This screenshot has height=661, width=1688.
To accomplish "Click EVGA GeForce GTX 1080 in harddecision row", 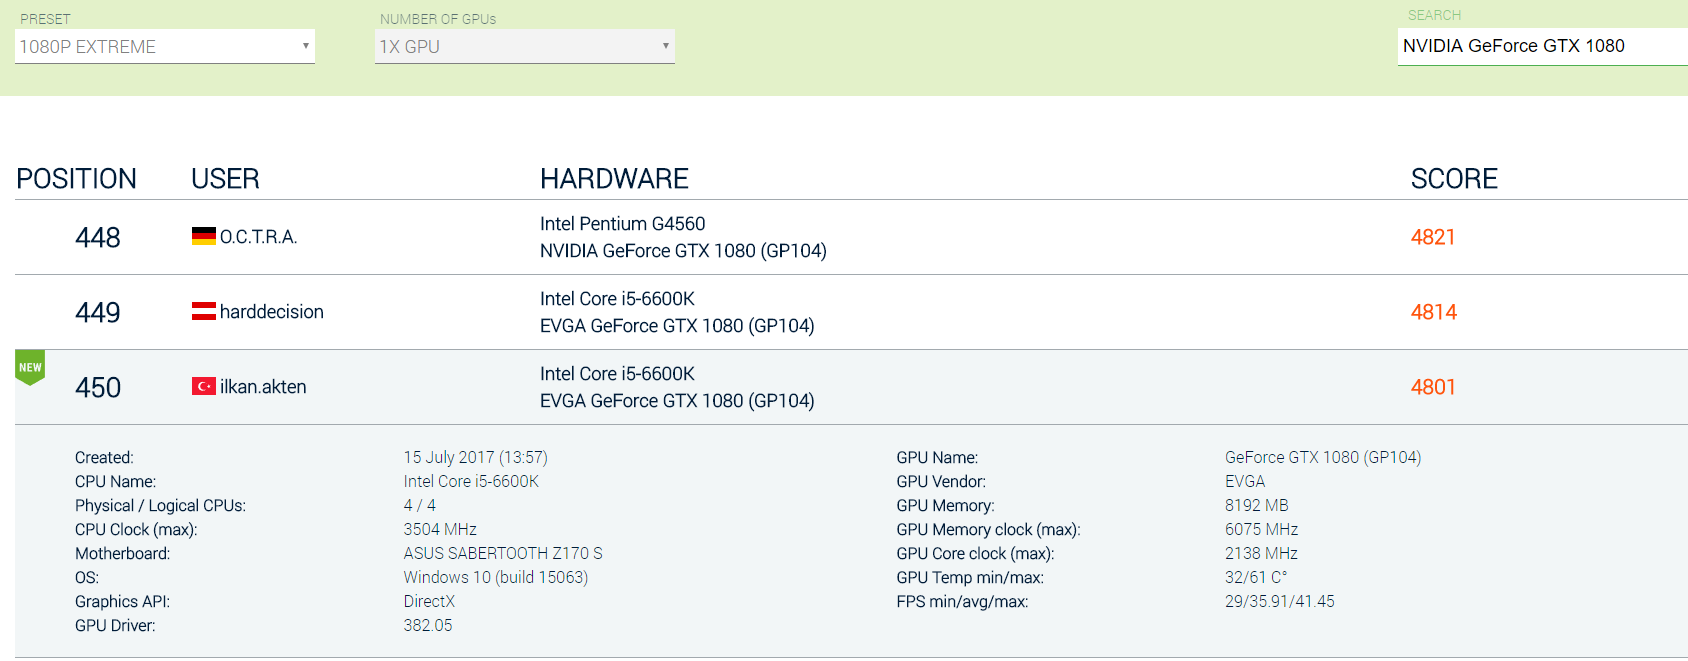I will pos(677,326).
